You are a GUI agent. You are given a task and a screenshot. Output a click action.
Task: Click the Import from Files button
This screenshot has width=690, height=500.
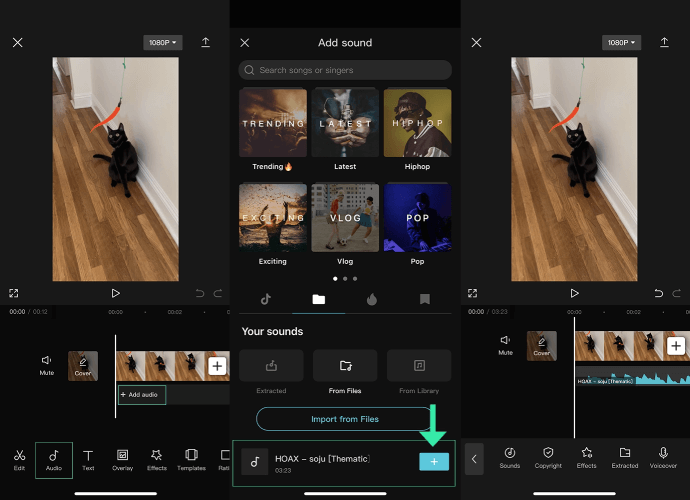click(345, 419)
